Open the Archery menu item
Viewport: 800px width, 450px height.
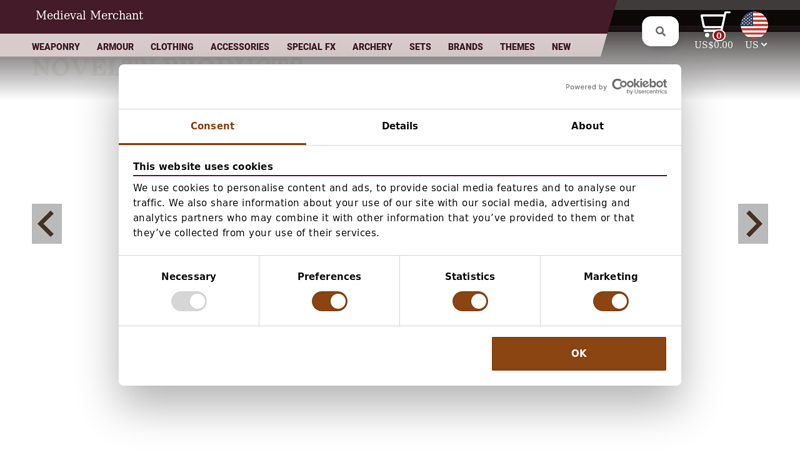point(372,47)
